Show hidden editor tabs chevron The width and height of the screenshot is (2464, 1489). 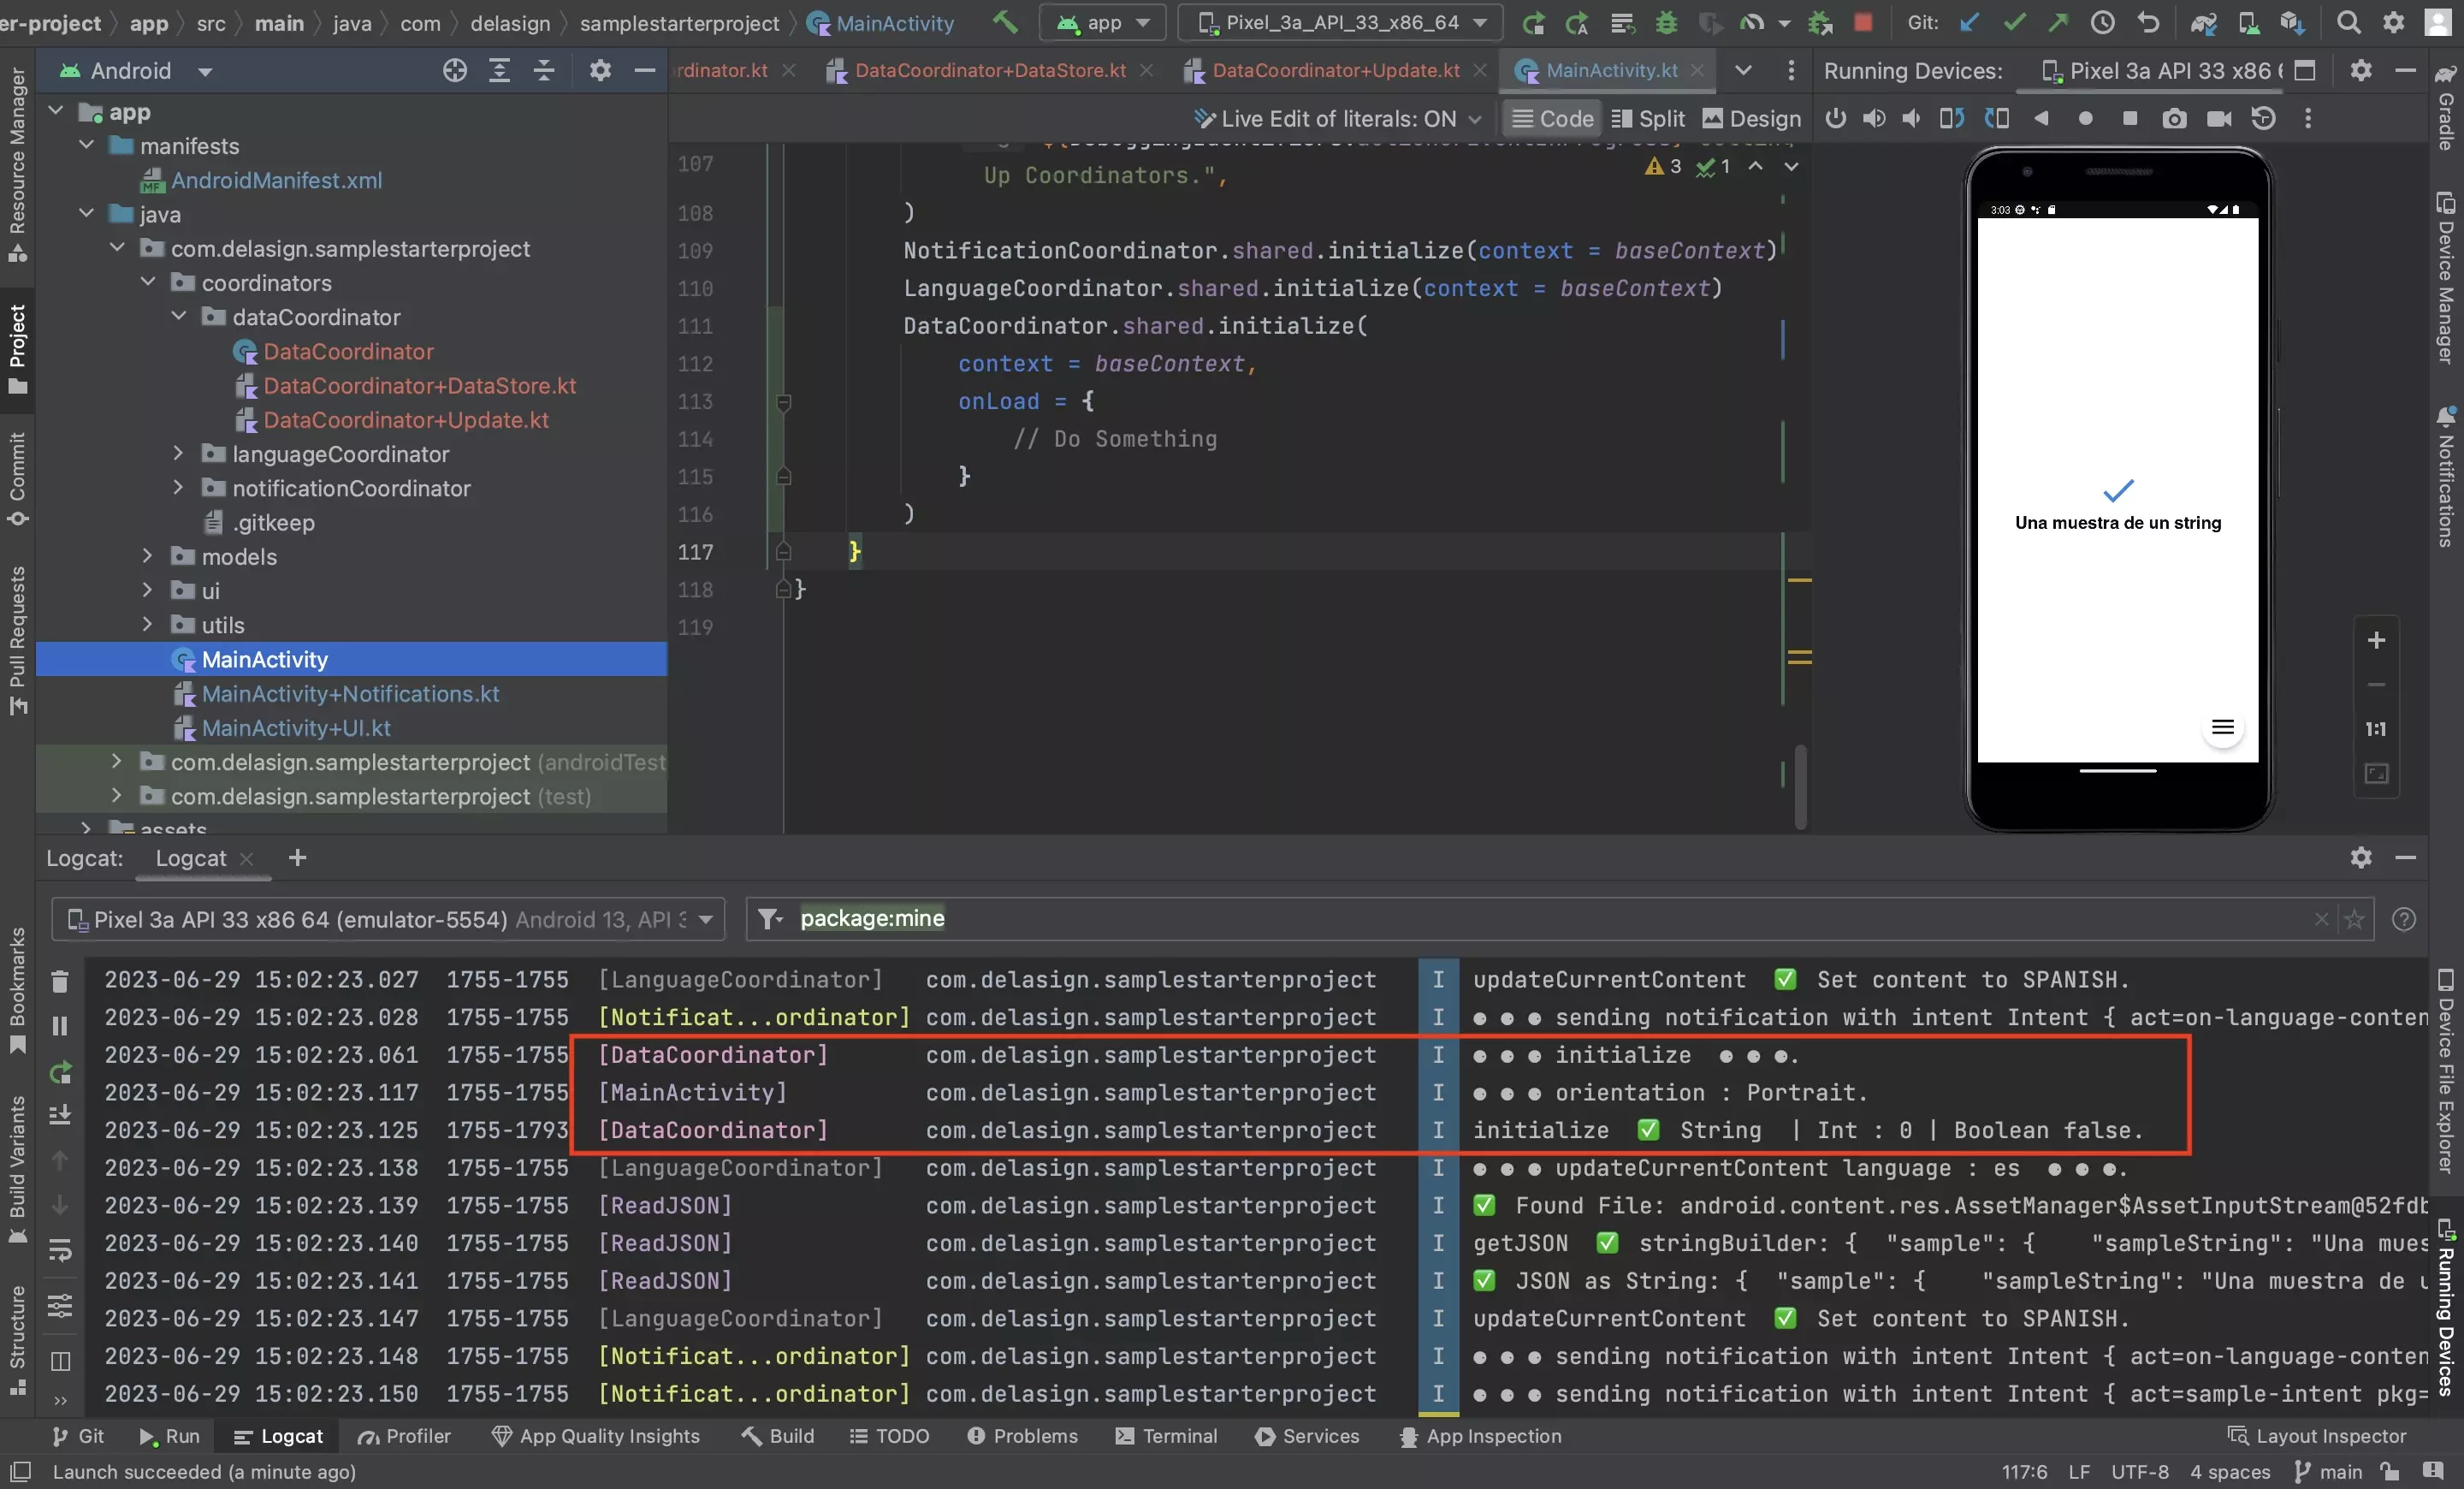click(1743, 70)
